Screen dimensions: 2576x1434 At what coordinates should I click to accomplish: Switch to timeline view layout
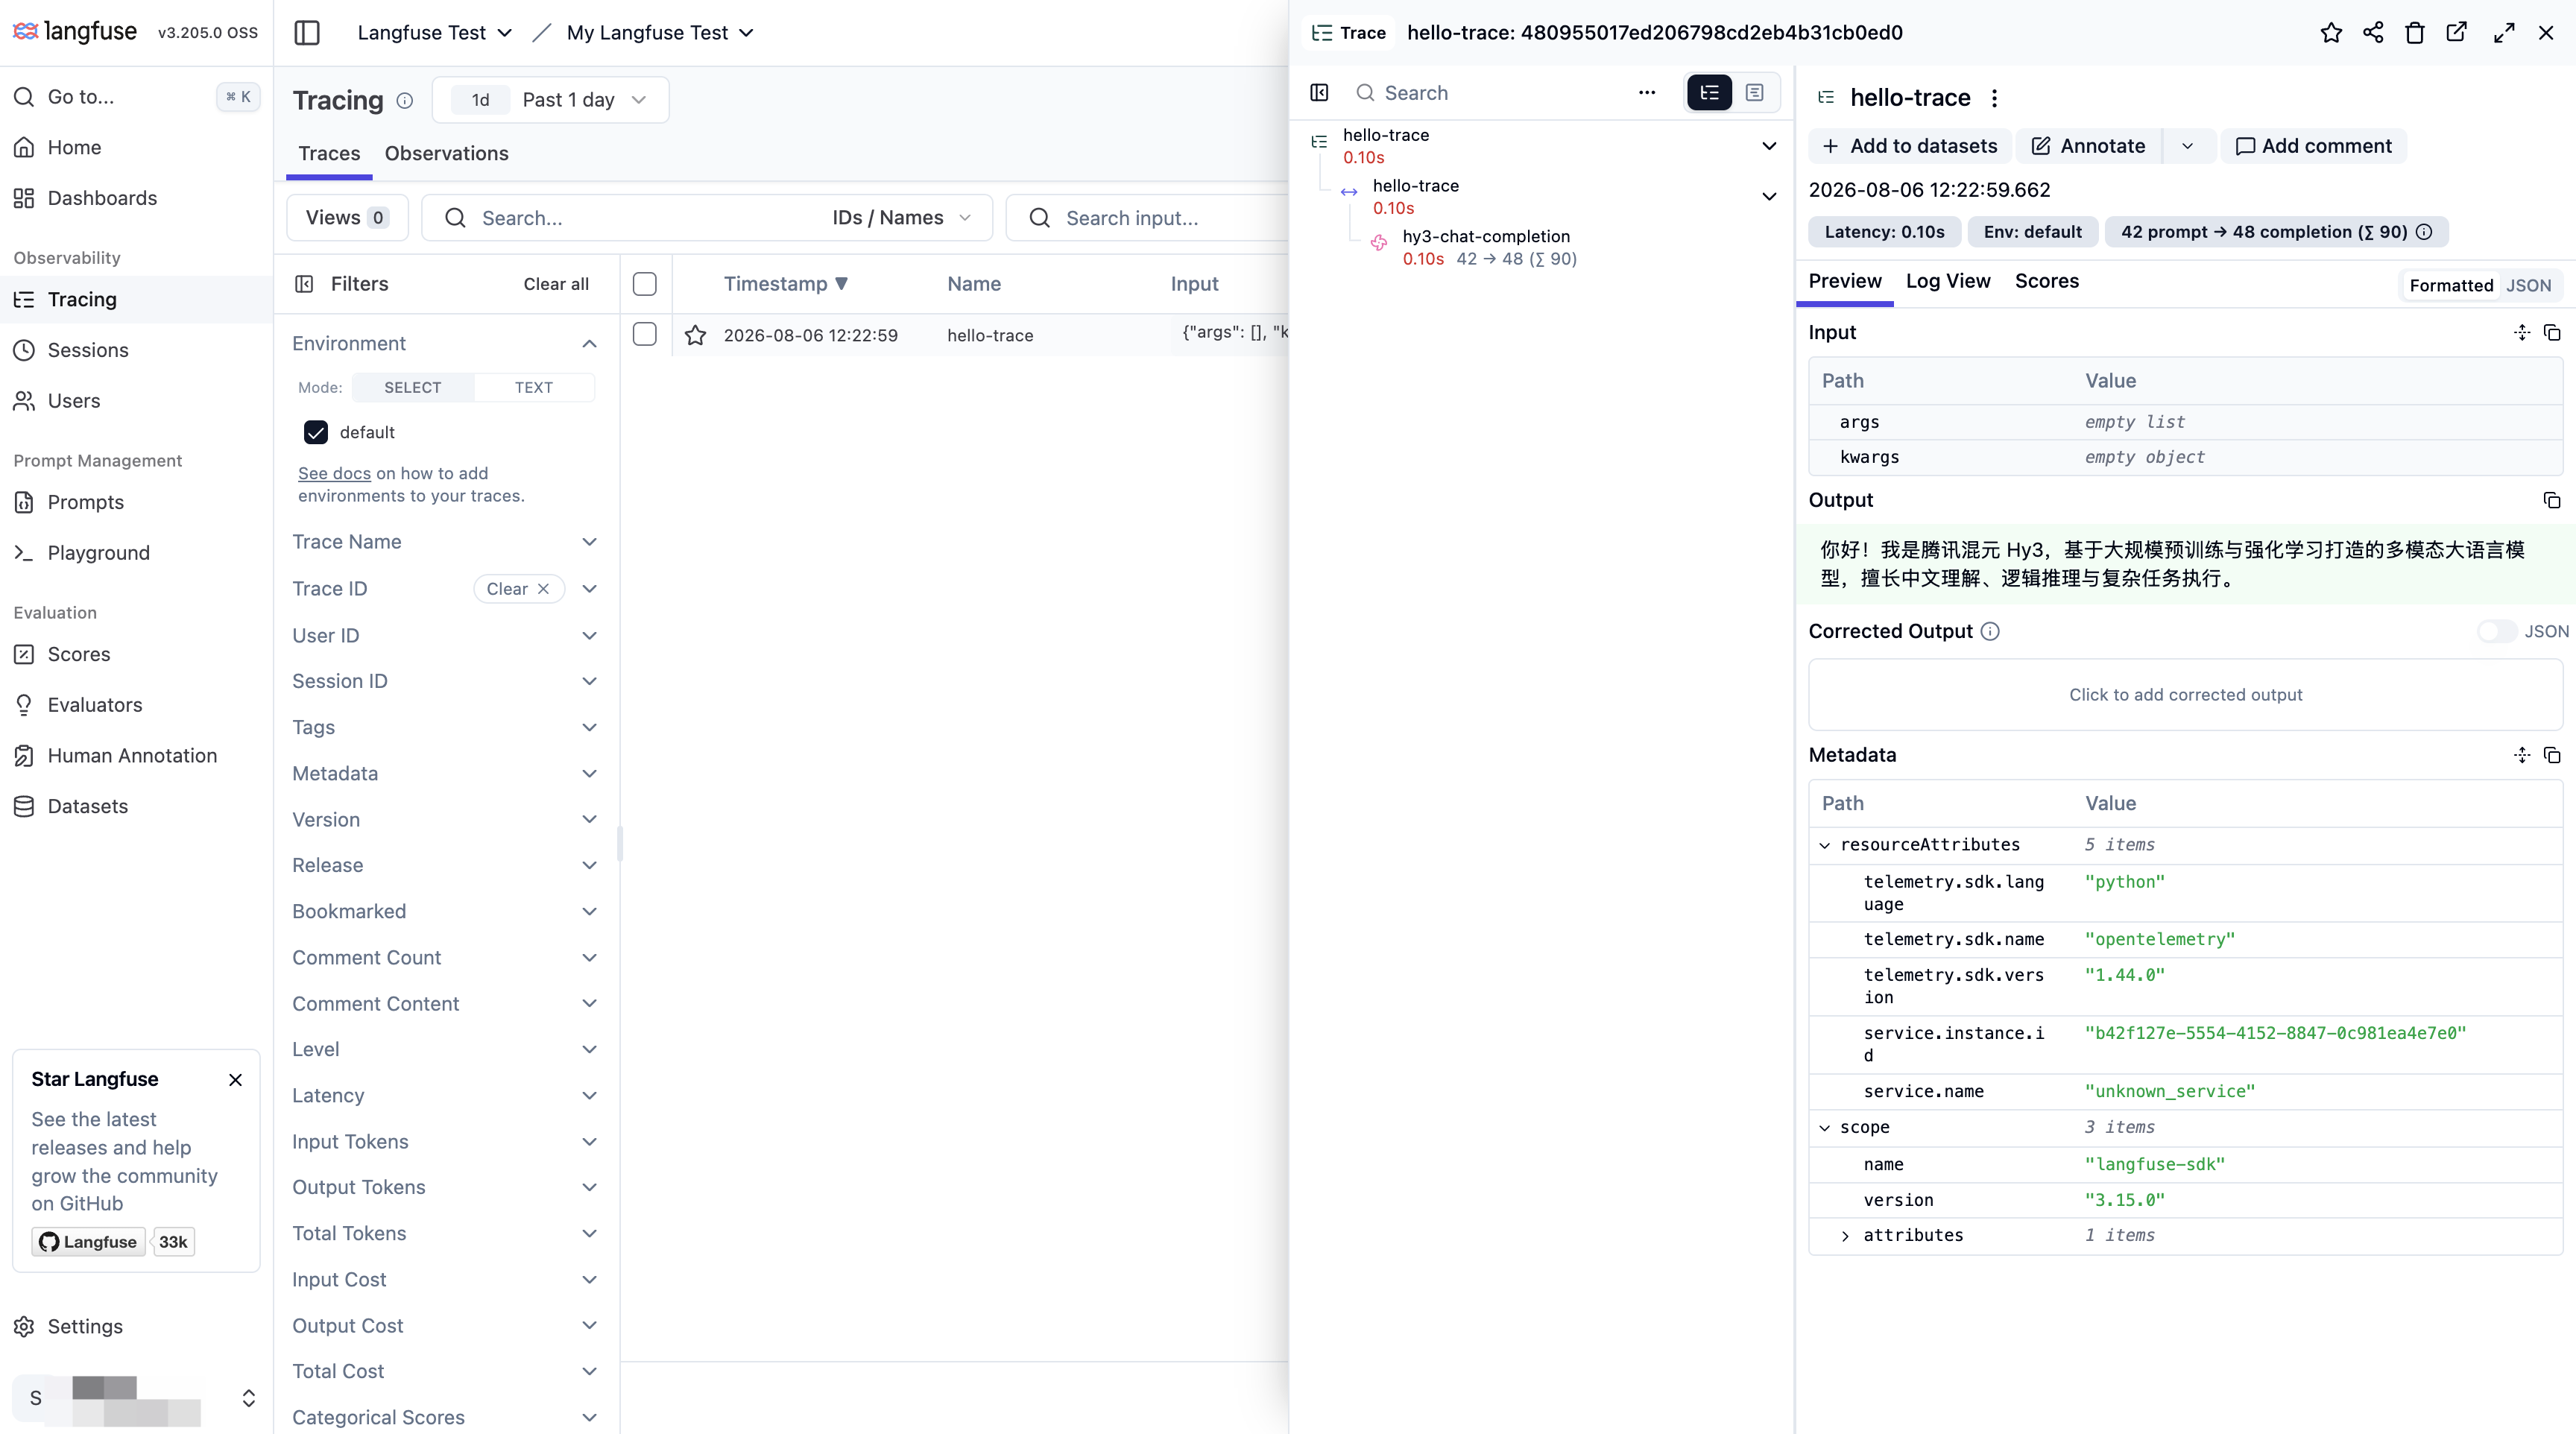click(x=1754, y=93)
